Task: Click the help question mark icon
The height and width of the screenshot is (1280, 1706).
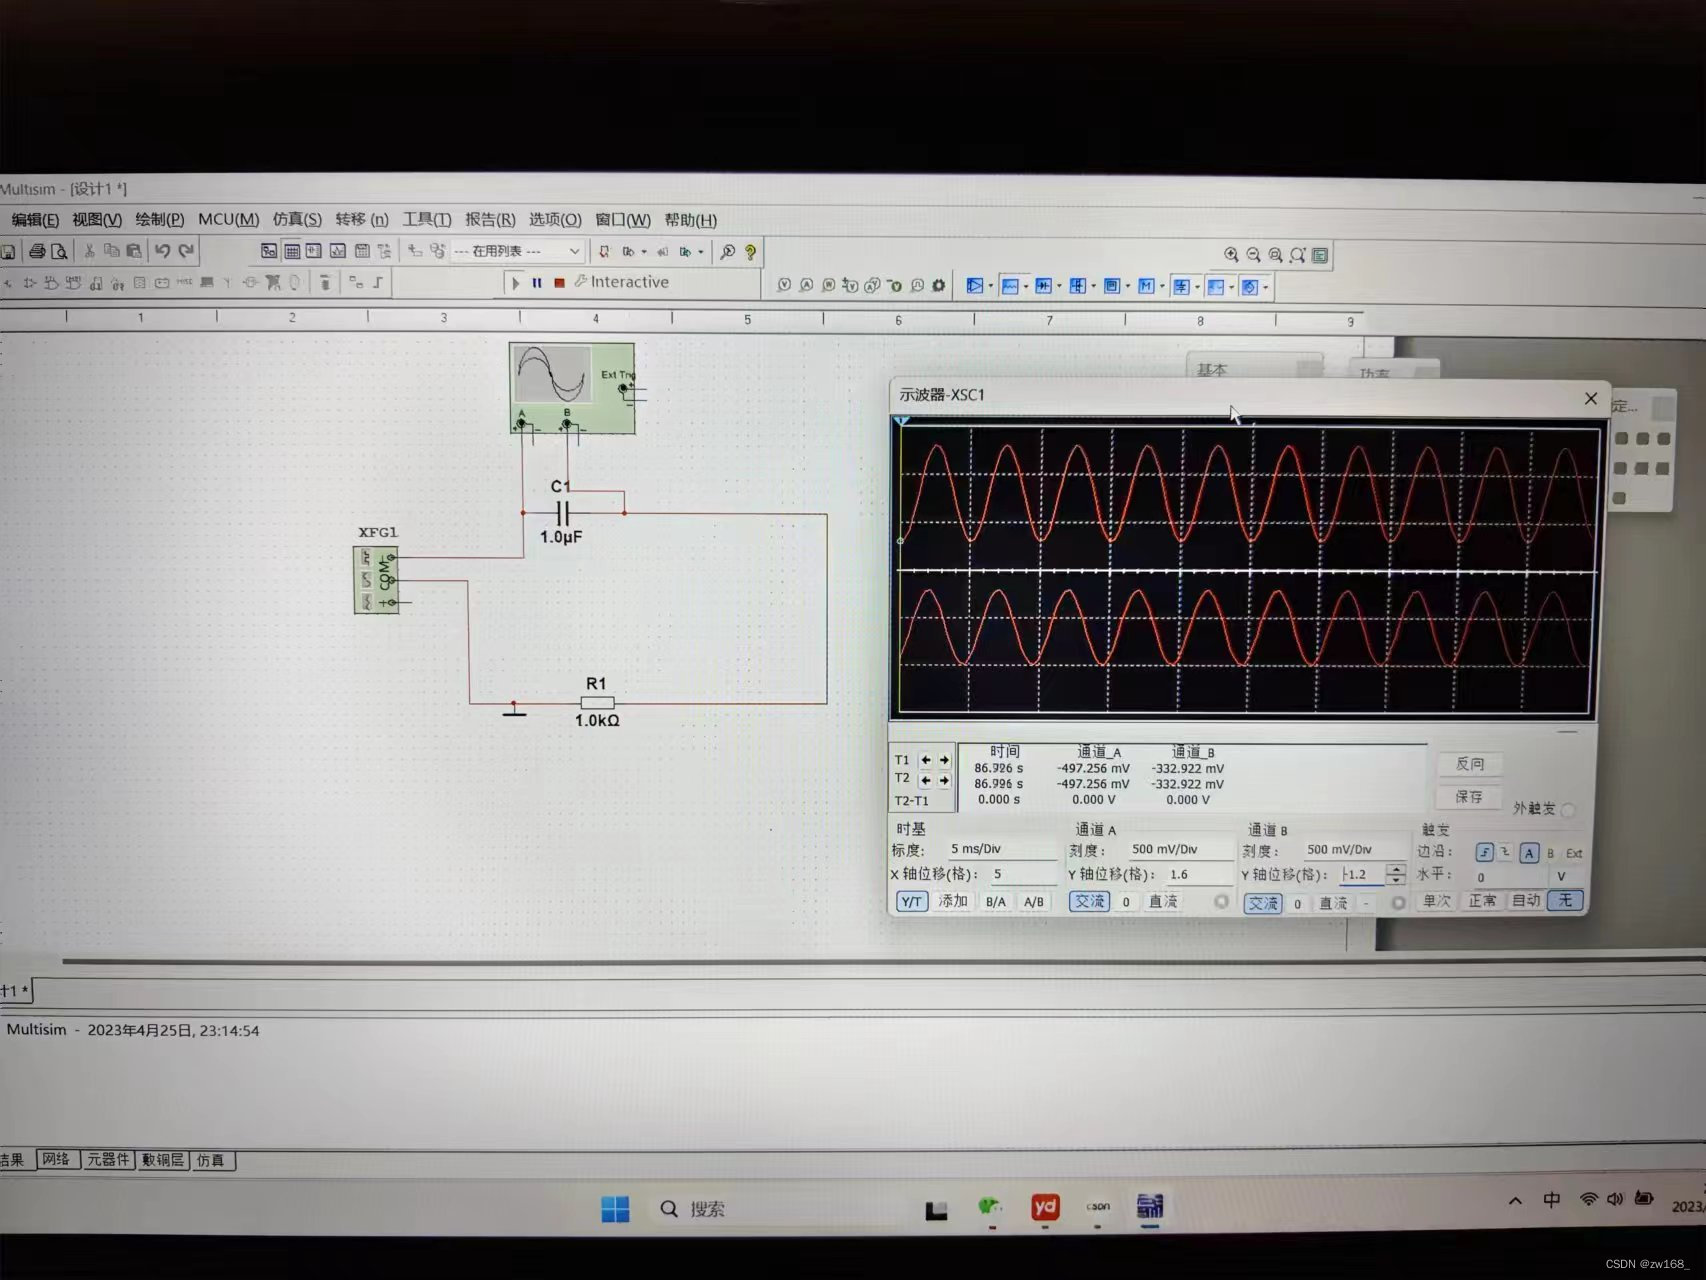Action: [x=750, y=252]
